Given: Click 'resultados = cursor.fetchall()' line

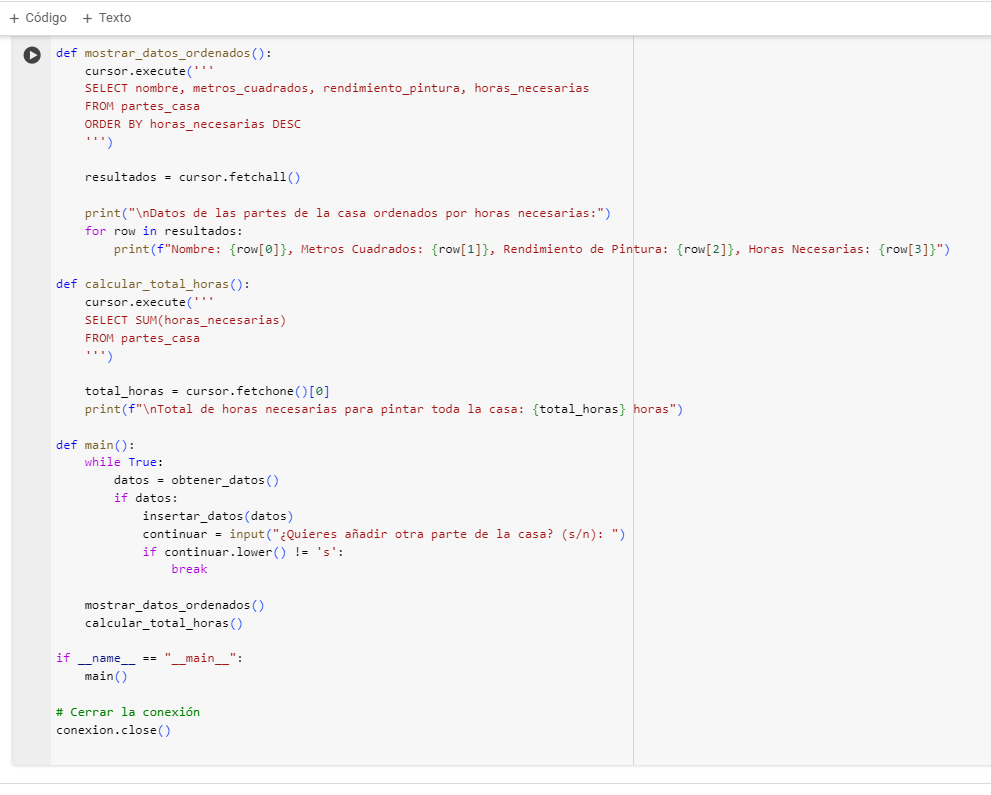Looking at the screenshot, I should click(193, 177).
